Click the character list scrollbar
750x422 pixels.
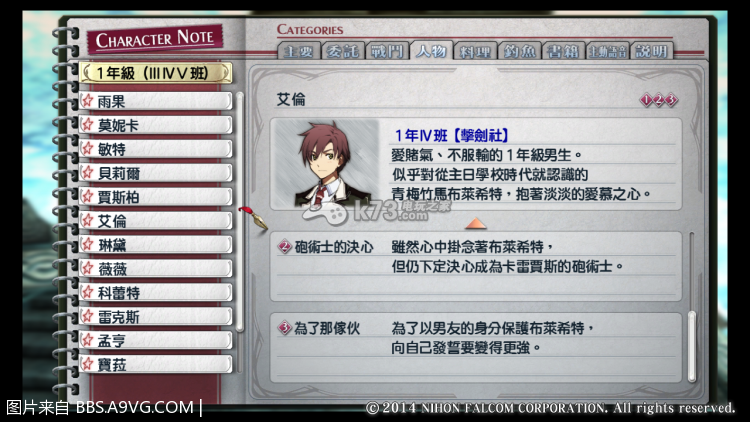[x=240, y=212]
